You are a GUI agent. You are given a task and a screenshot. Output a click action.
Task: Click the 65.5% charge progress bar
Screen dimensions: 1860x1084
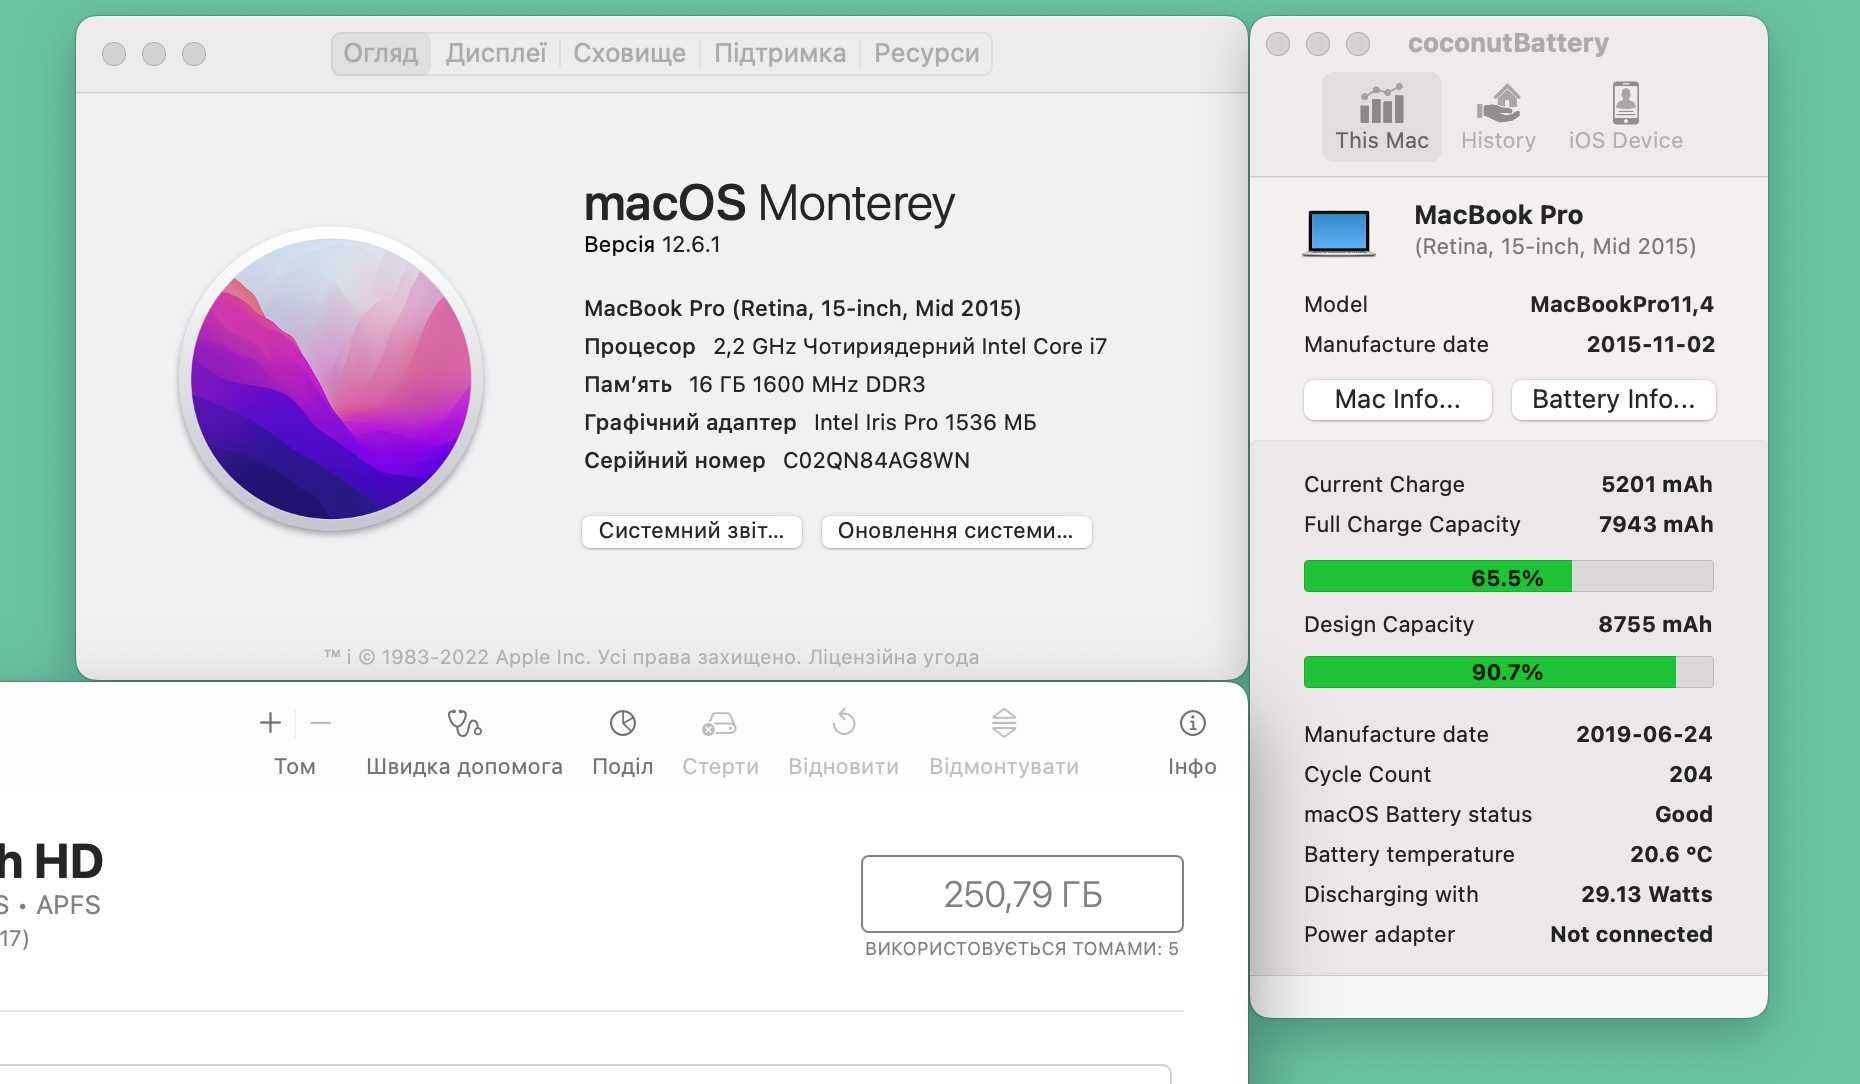click(1508, 577)
